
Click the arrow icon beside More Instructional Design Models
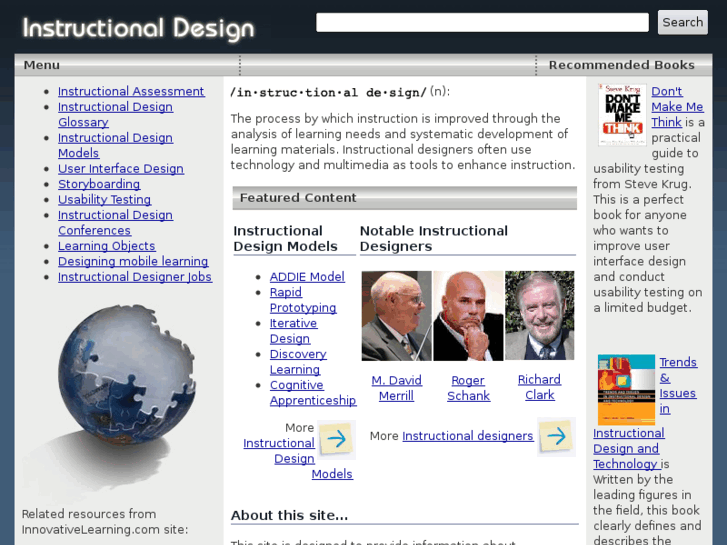pos(337,439)
